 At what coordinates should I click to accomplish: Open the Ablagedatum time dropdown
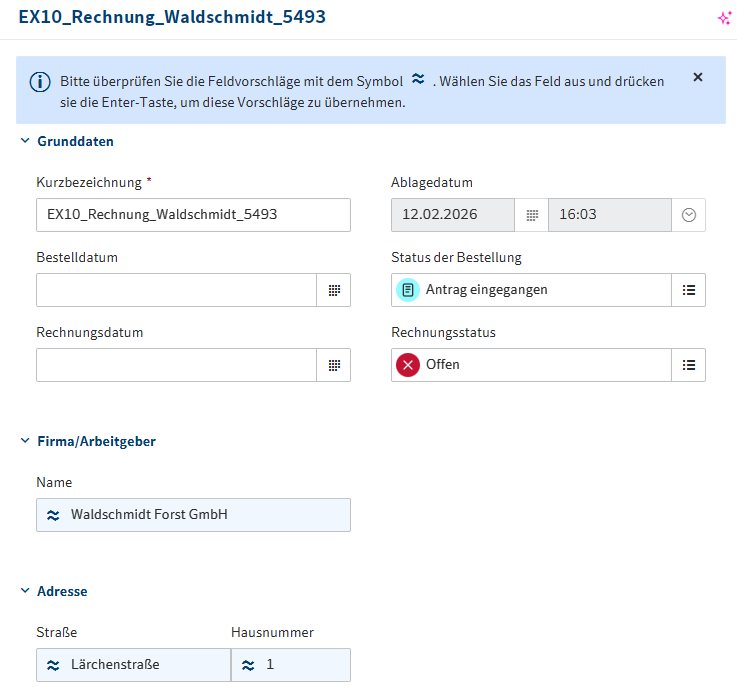[688, 215]
